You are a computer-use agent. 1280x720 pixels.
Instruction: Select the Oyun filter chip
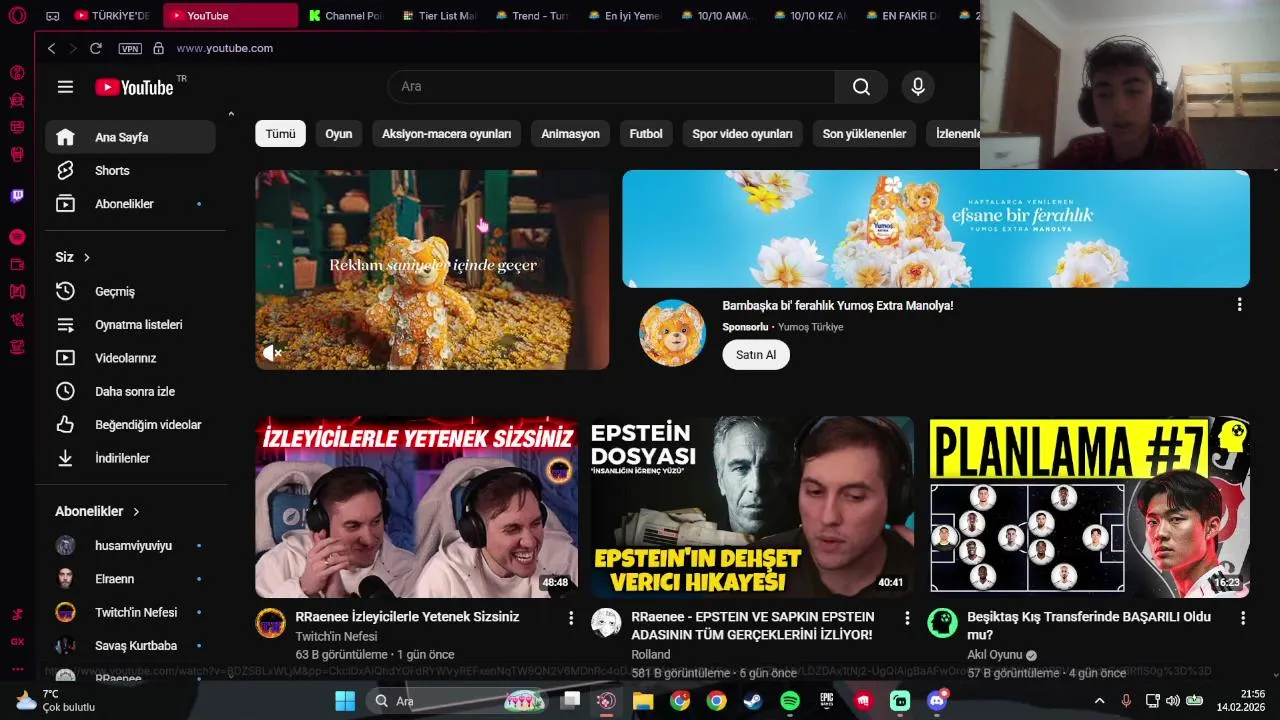pos(338,134)
